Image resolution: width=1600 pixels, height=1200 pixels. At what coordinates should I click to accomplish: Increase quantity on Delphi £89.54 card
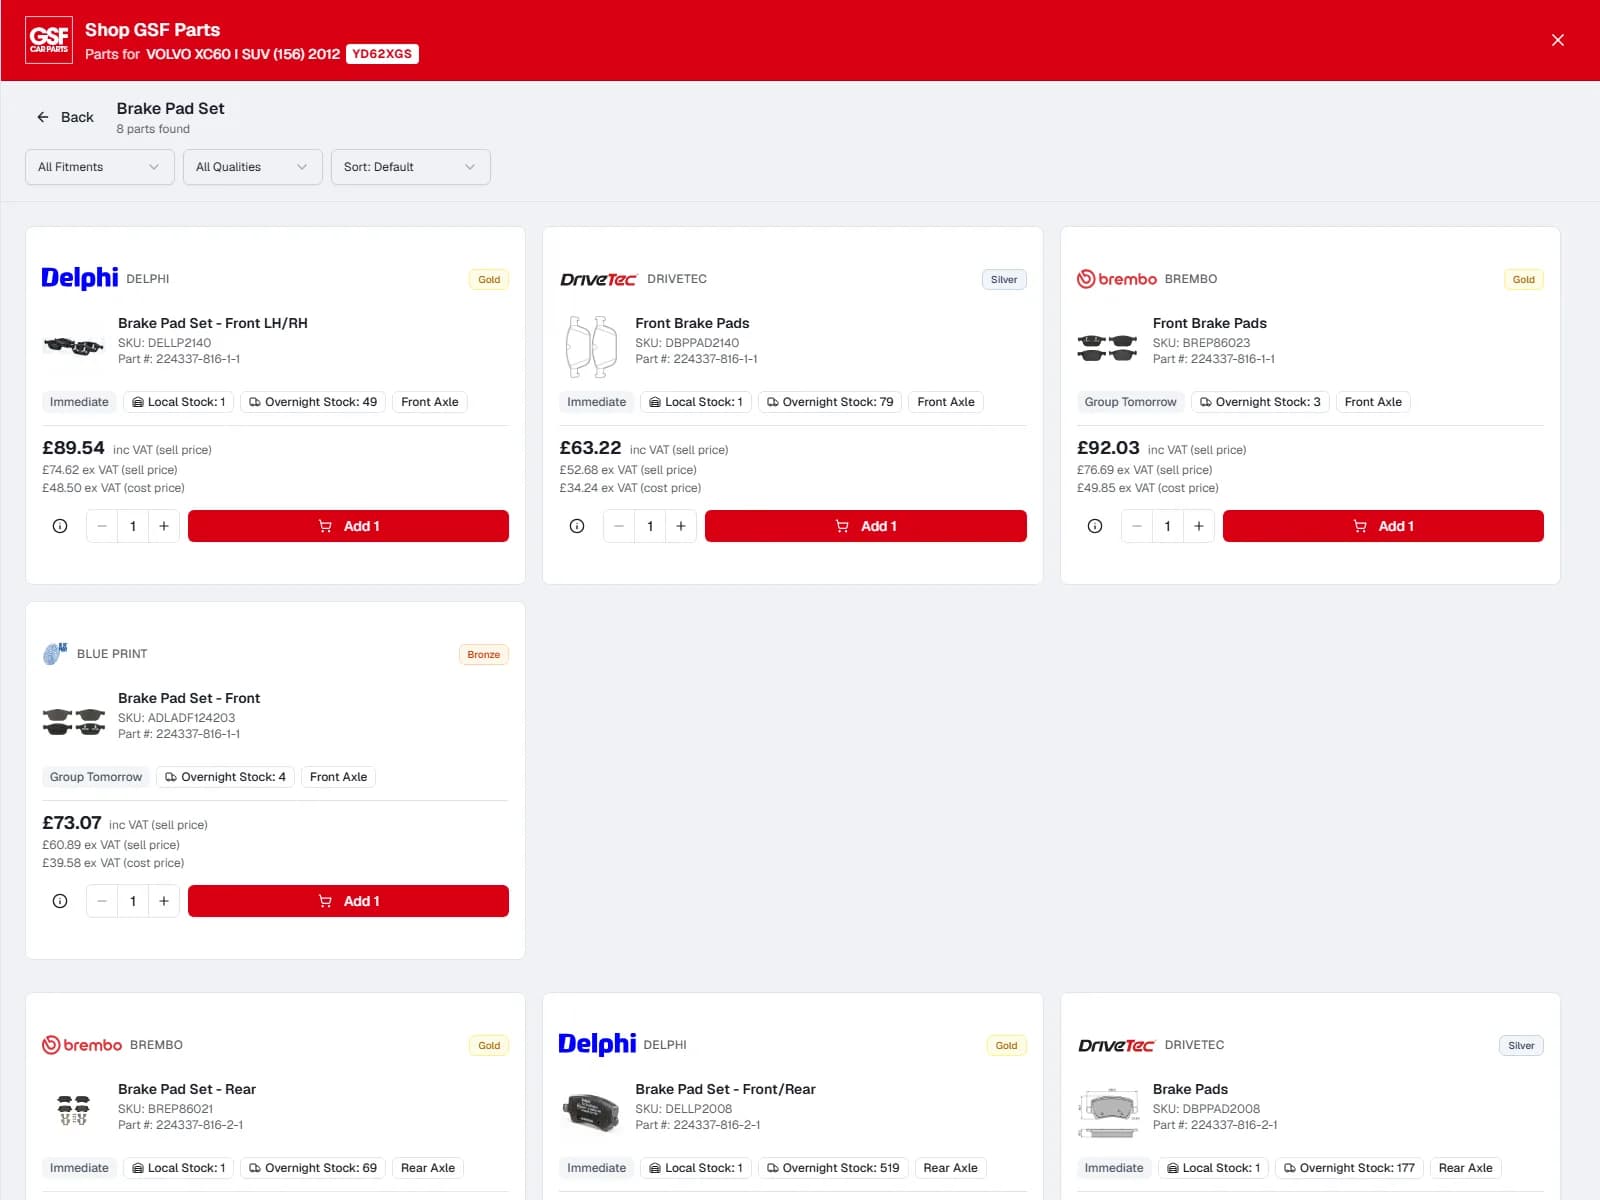[164, 526]
